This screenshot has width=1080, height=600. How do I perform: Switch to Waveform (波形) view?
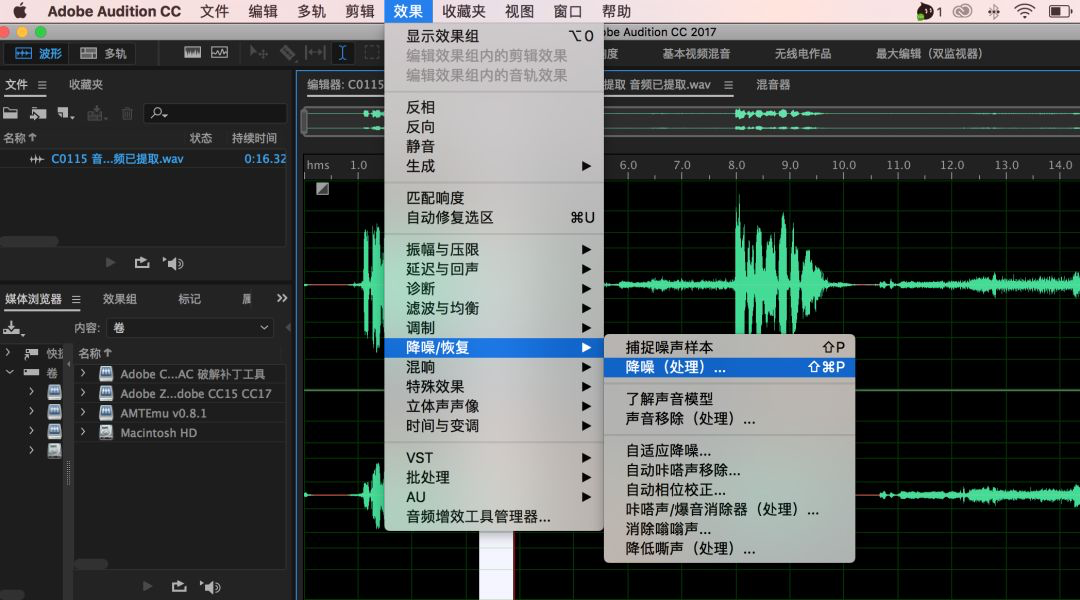(38, 54)
